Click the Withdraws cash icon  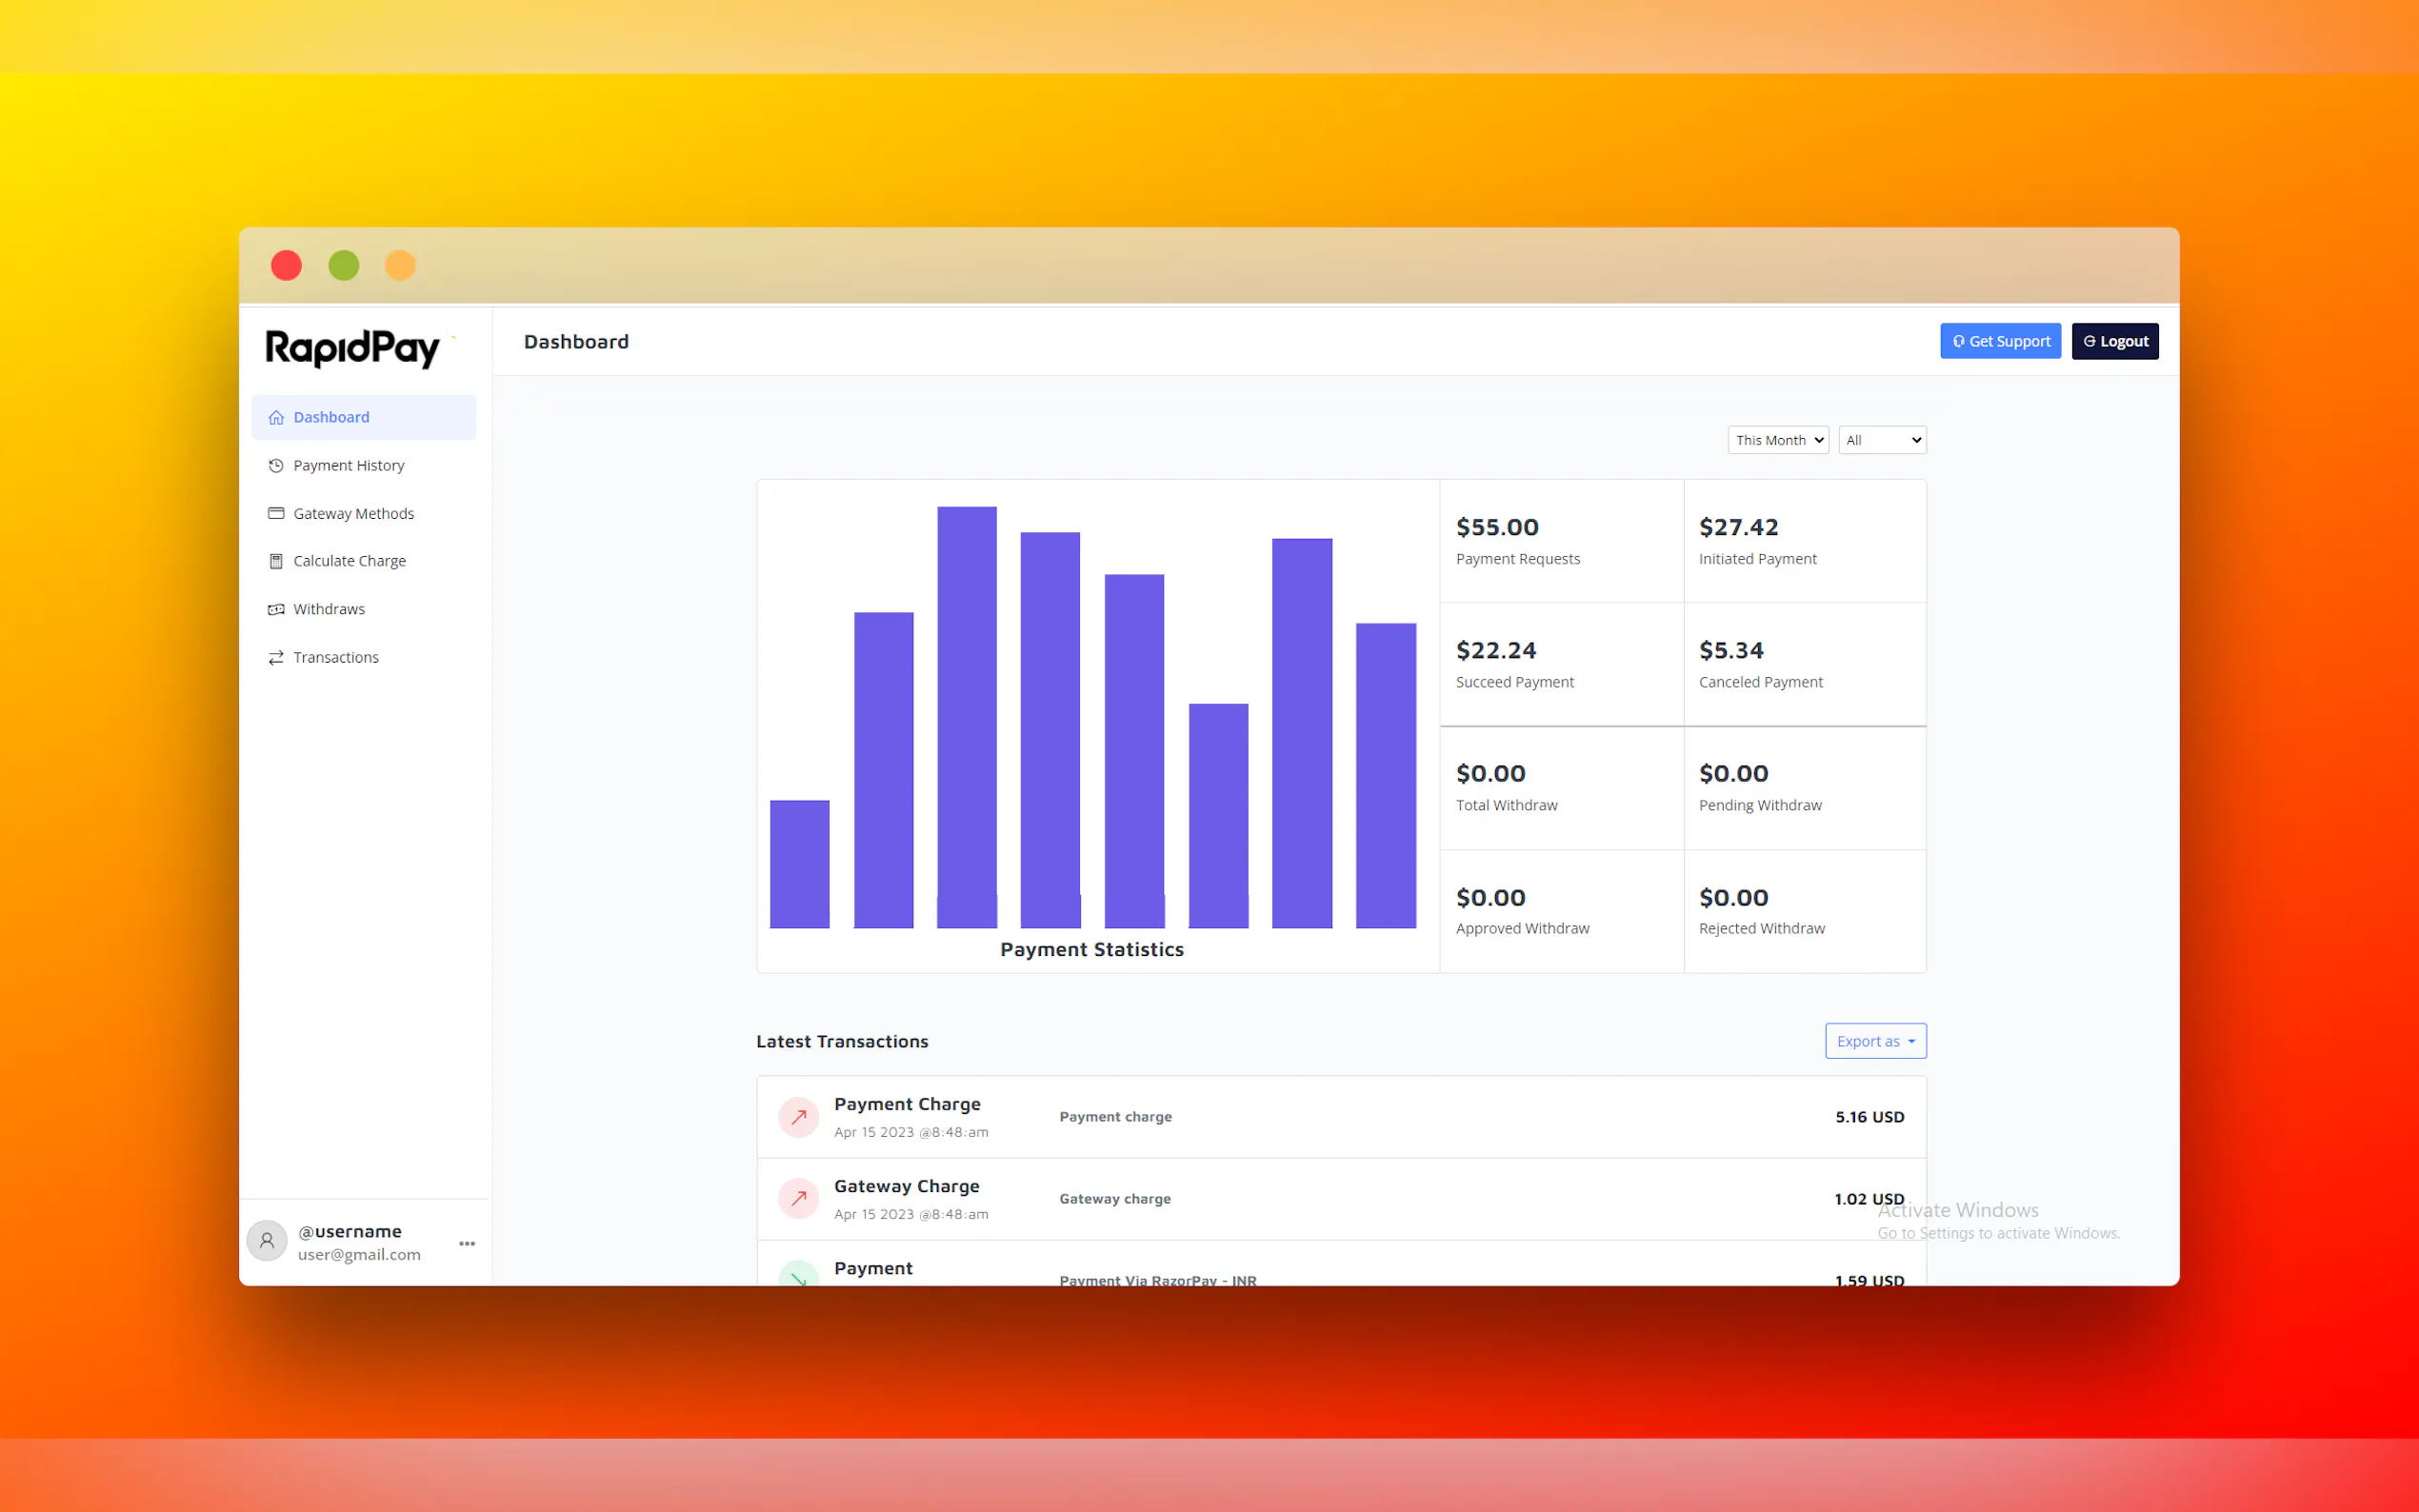276,609
